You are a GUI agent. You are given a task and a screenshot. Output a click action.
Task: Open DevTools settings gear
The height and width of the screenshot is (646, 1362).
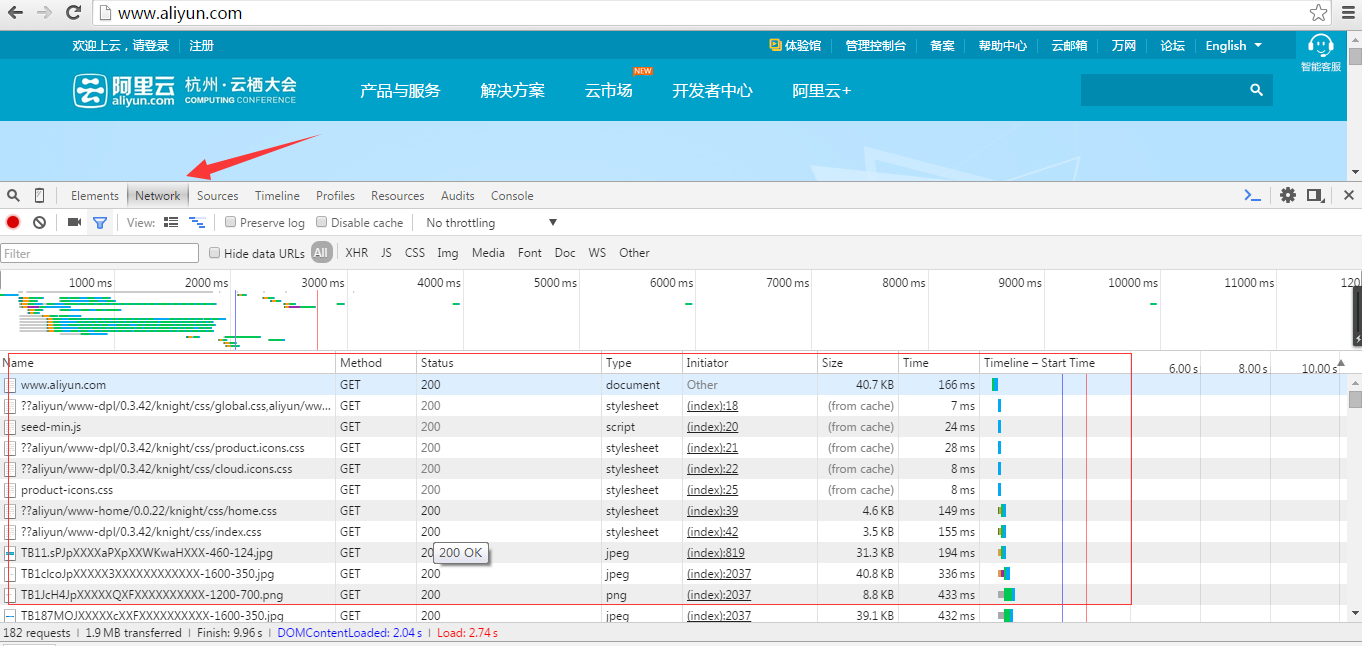pyautogui.click(x=1288, y=195)
